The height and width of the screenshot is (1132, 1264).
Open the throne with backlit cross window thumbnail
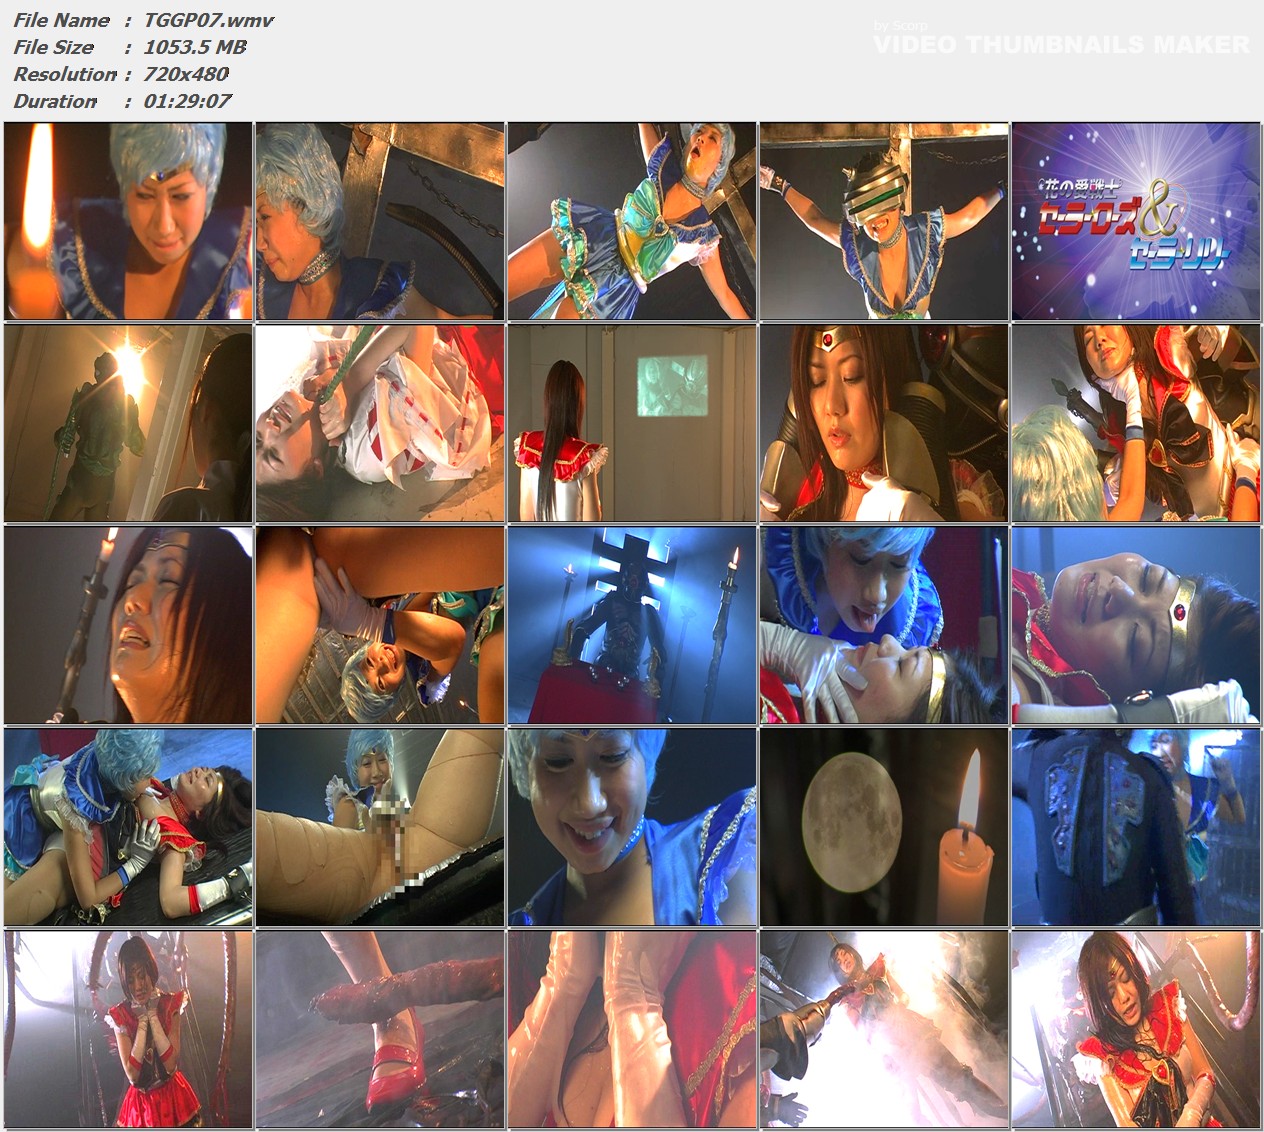632,625
